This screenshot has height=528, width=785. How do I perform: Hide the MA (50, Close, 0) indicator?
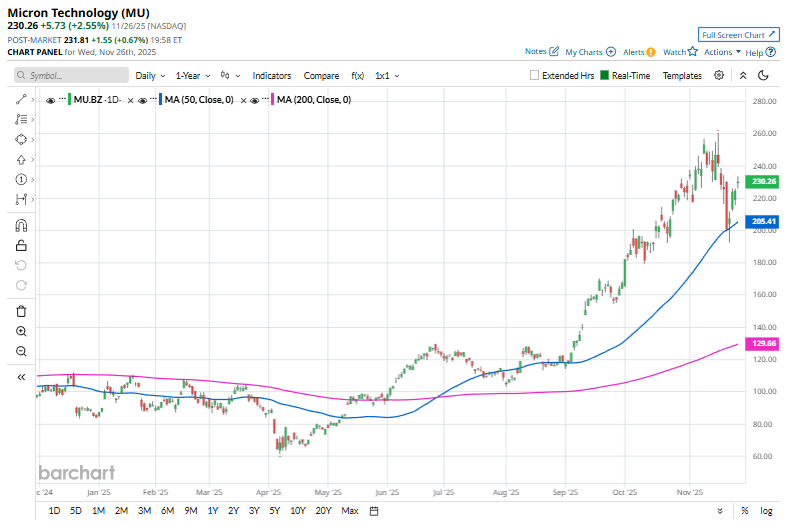click(x=143, y=100)
